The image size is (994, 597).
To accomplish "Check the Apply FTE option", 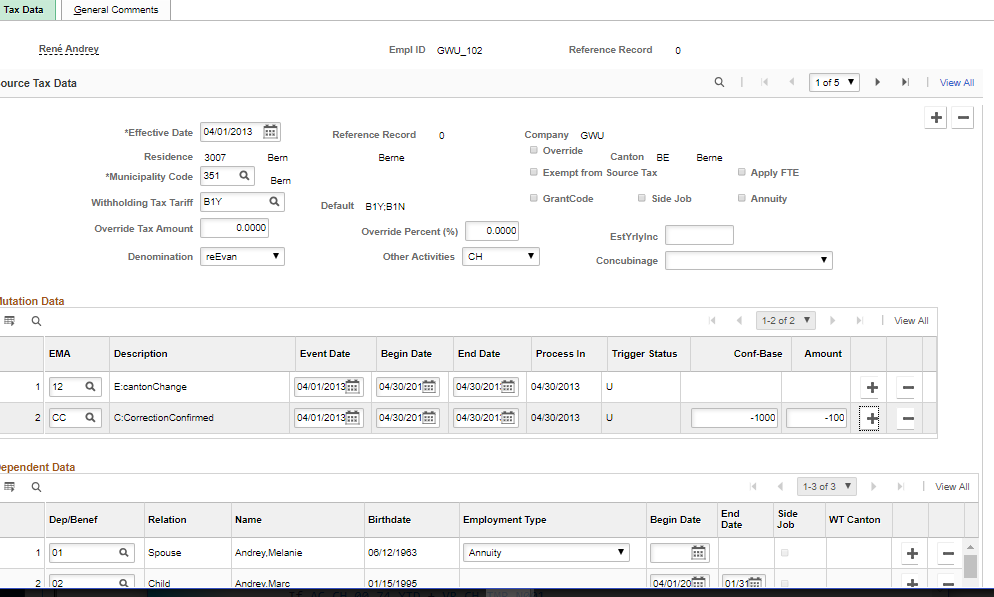I will point(741,172).
